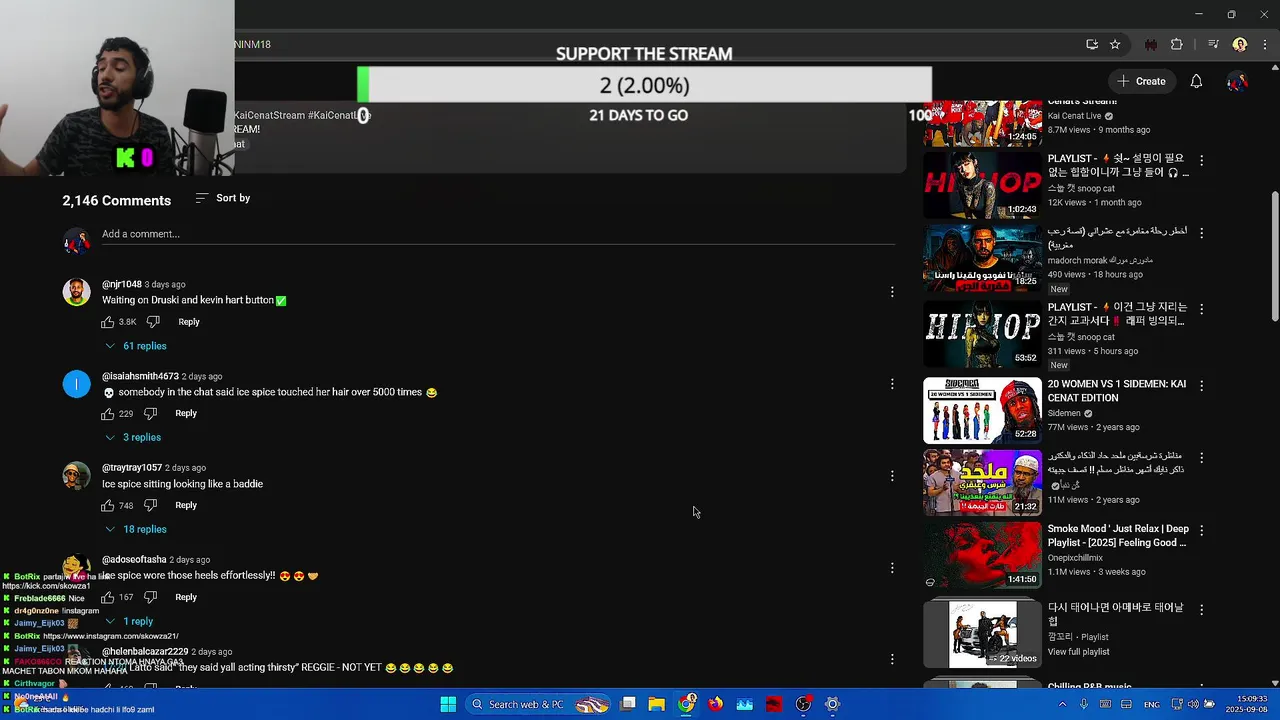Open the YouTube account avatar menu
This screenshot has width=1280, height=720.
[1237, 81]
